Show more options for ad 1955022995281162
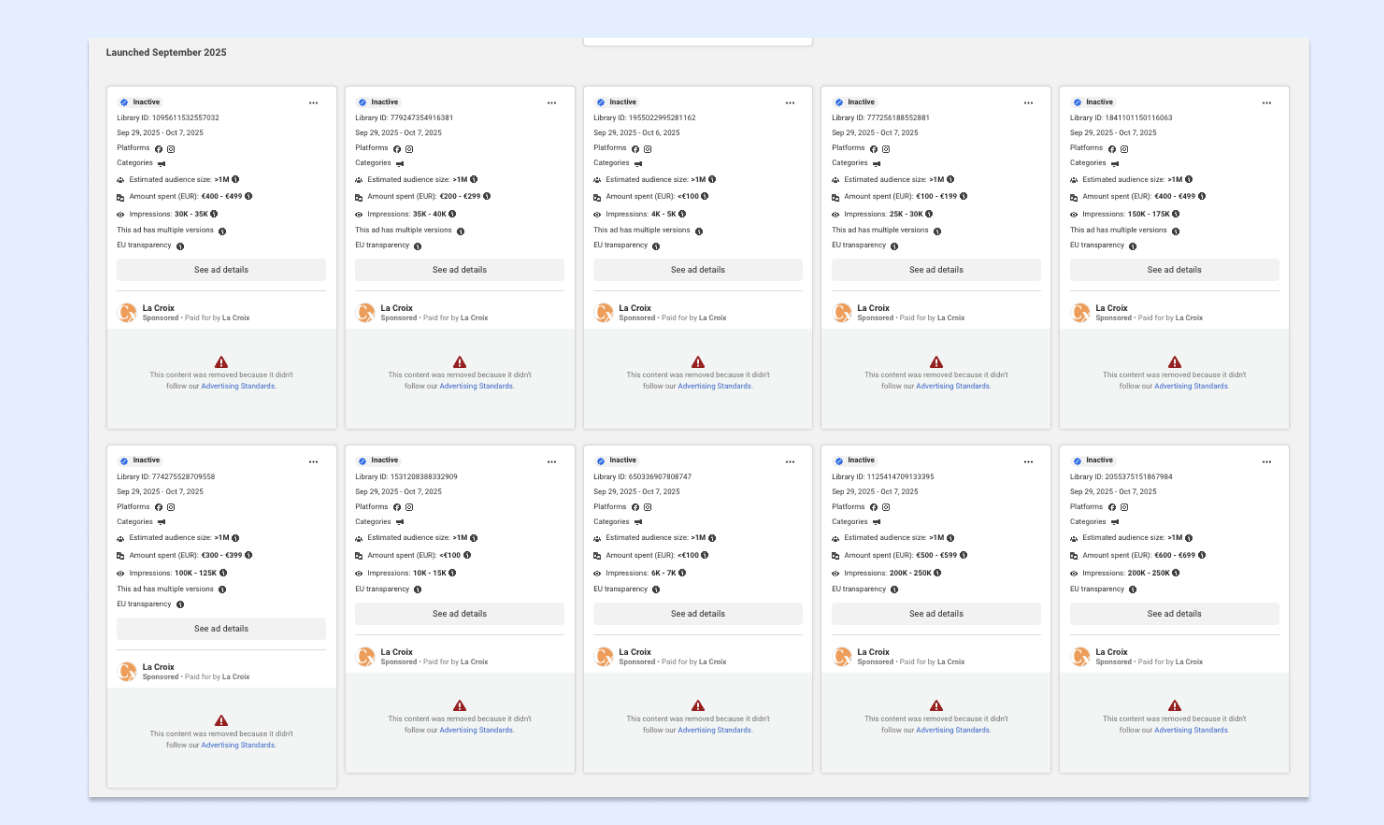Viewport: 1384px width, 825px height. 790,103
